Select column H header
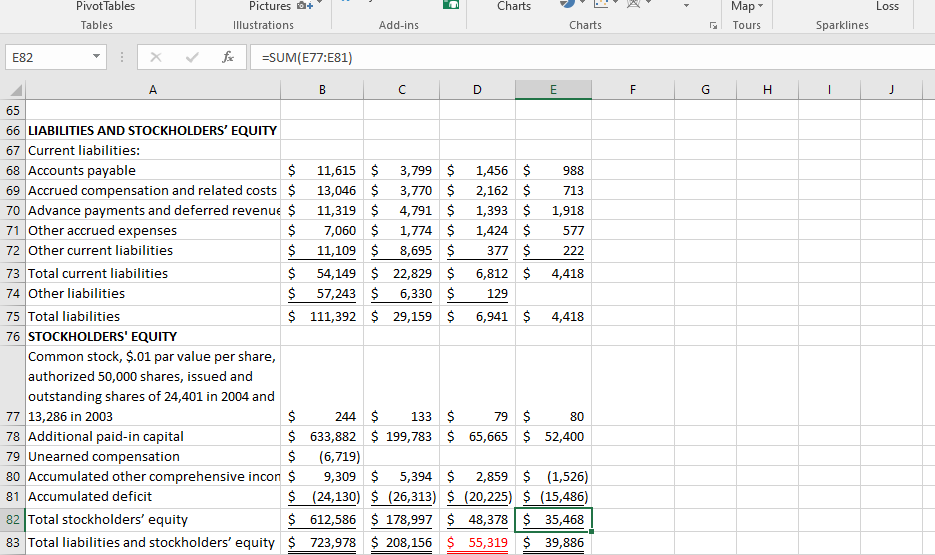The height and width of the screenshot is (555, 935). [x=767, y=89]
